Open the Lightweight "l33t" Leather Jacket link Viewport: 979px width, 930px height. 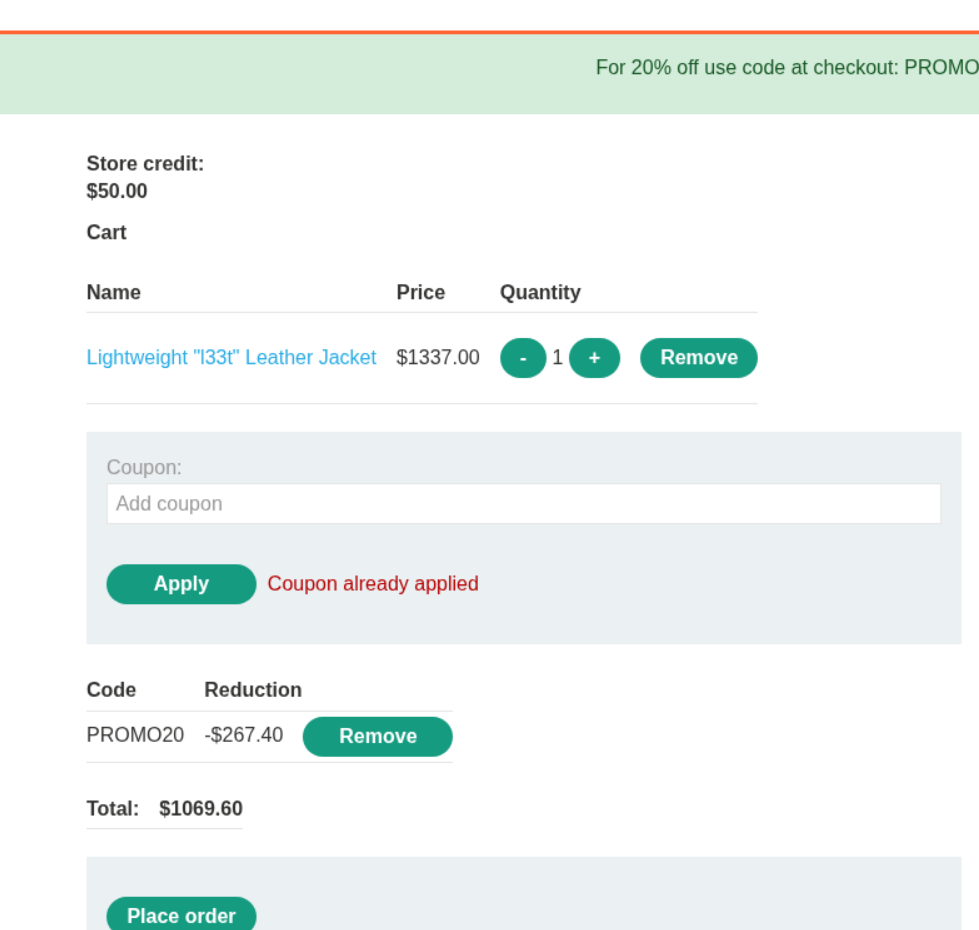click(x=231, y=358)
